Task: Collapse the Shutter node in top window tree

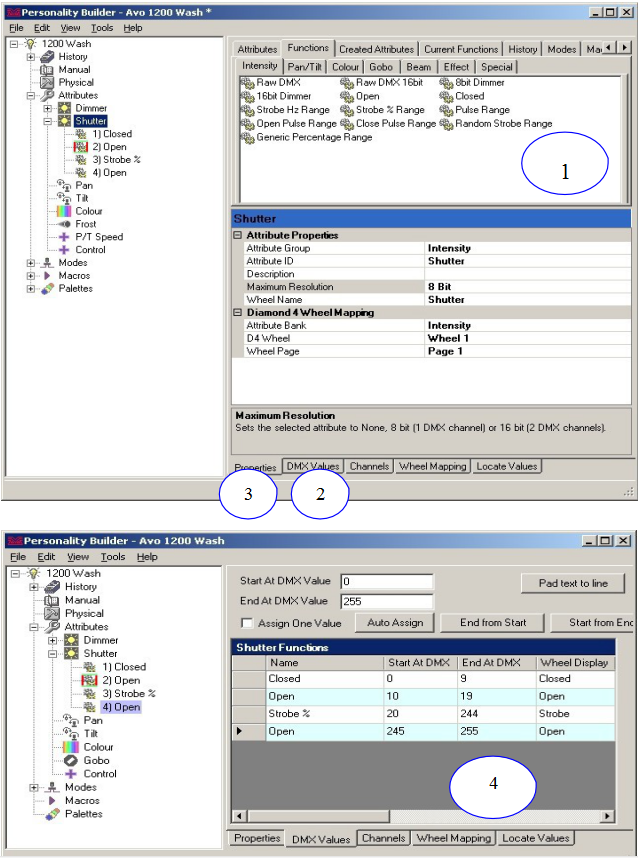Action: (x=48, y=121)
